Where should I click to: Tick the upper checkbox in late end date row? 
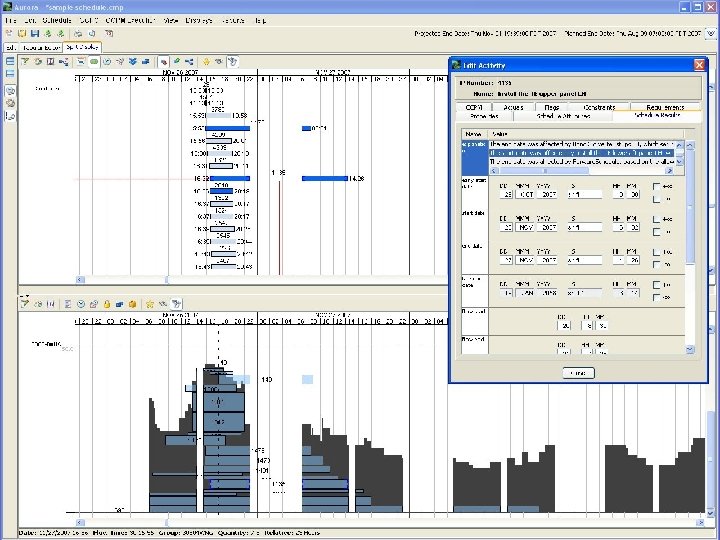pos(656,285)
